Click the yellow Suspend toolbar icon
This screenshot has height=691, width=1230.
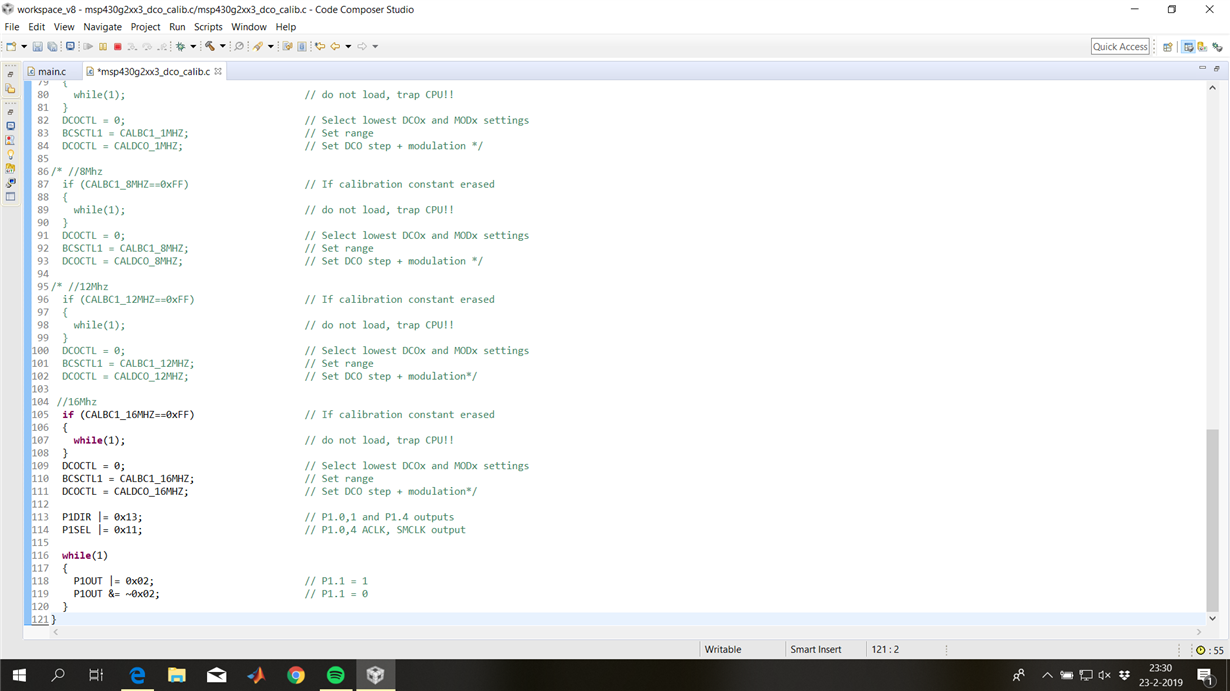point(103,46)
